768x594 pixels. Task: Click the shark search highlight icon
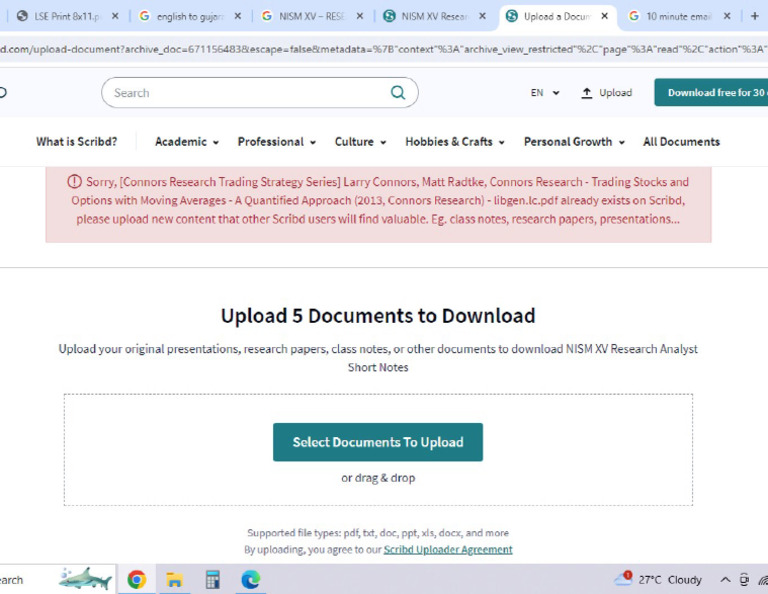[x=85, y=579]
